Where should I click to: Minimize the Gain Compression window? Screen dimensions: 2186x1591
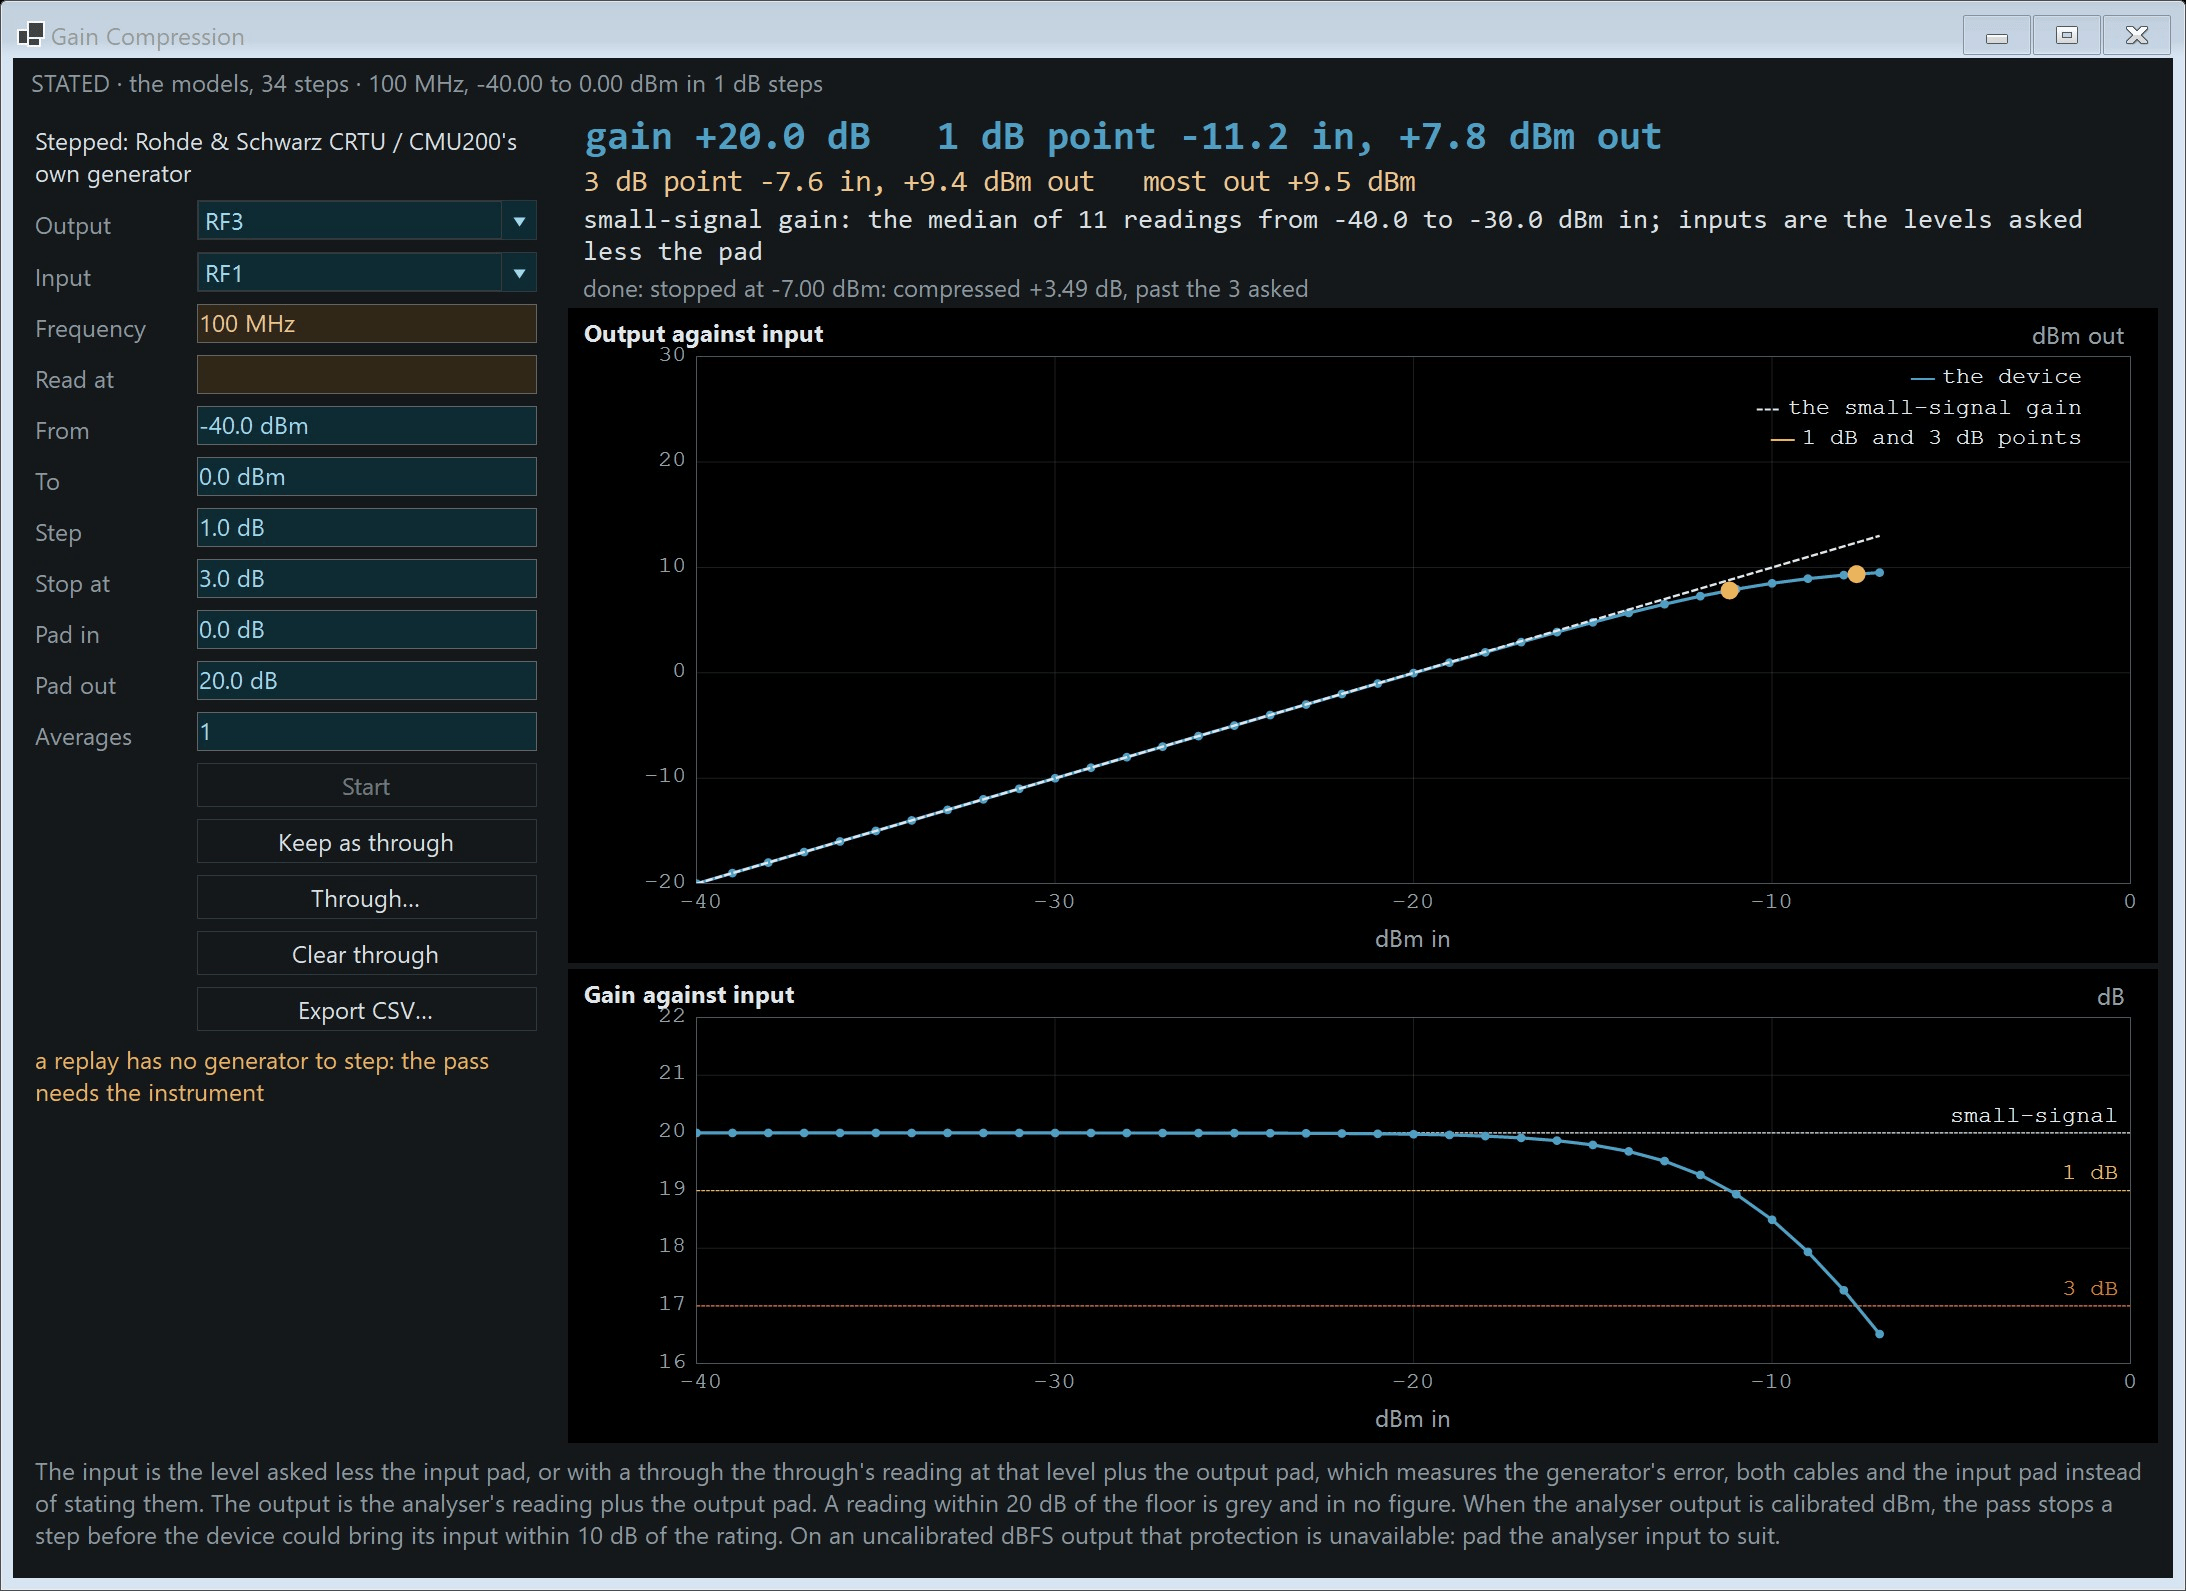[1996, 36]
